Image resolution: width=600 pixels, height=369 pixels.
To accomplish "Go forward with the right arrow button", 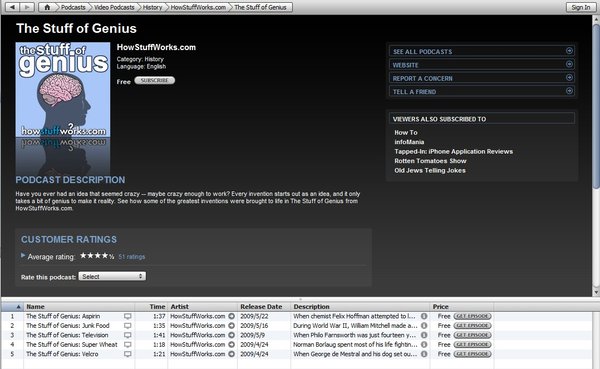I will point(27,7).
